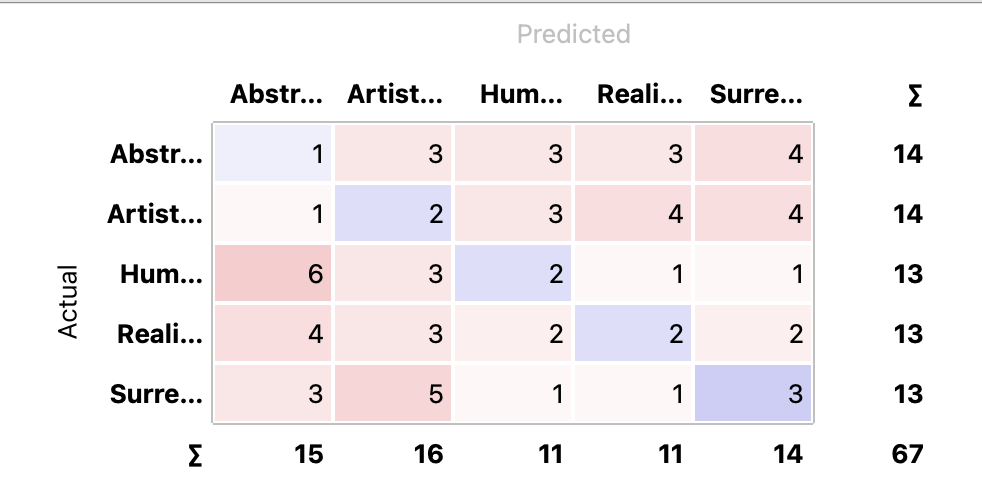Click the Reali row header

160,334
